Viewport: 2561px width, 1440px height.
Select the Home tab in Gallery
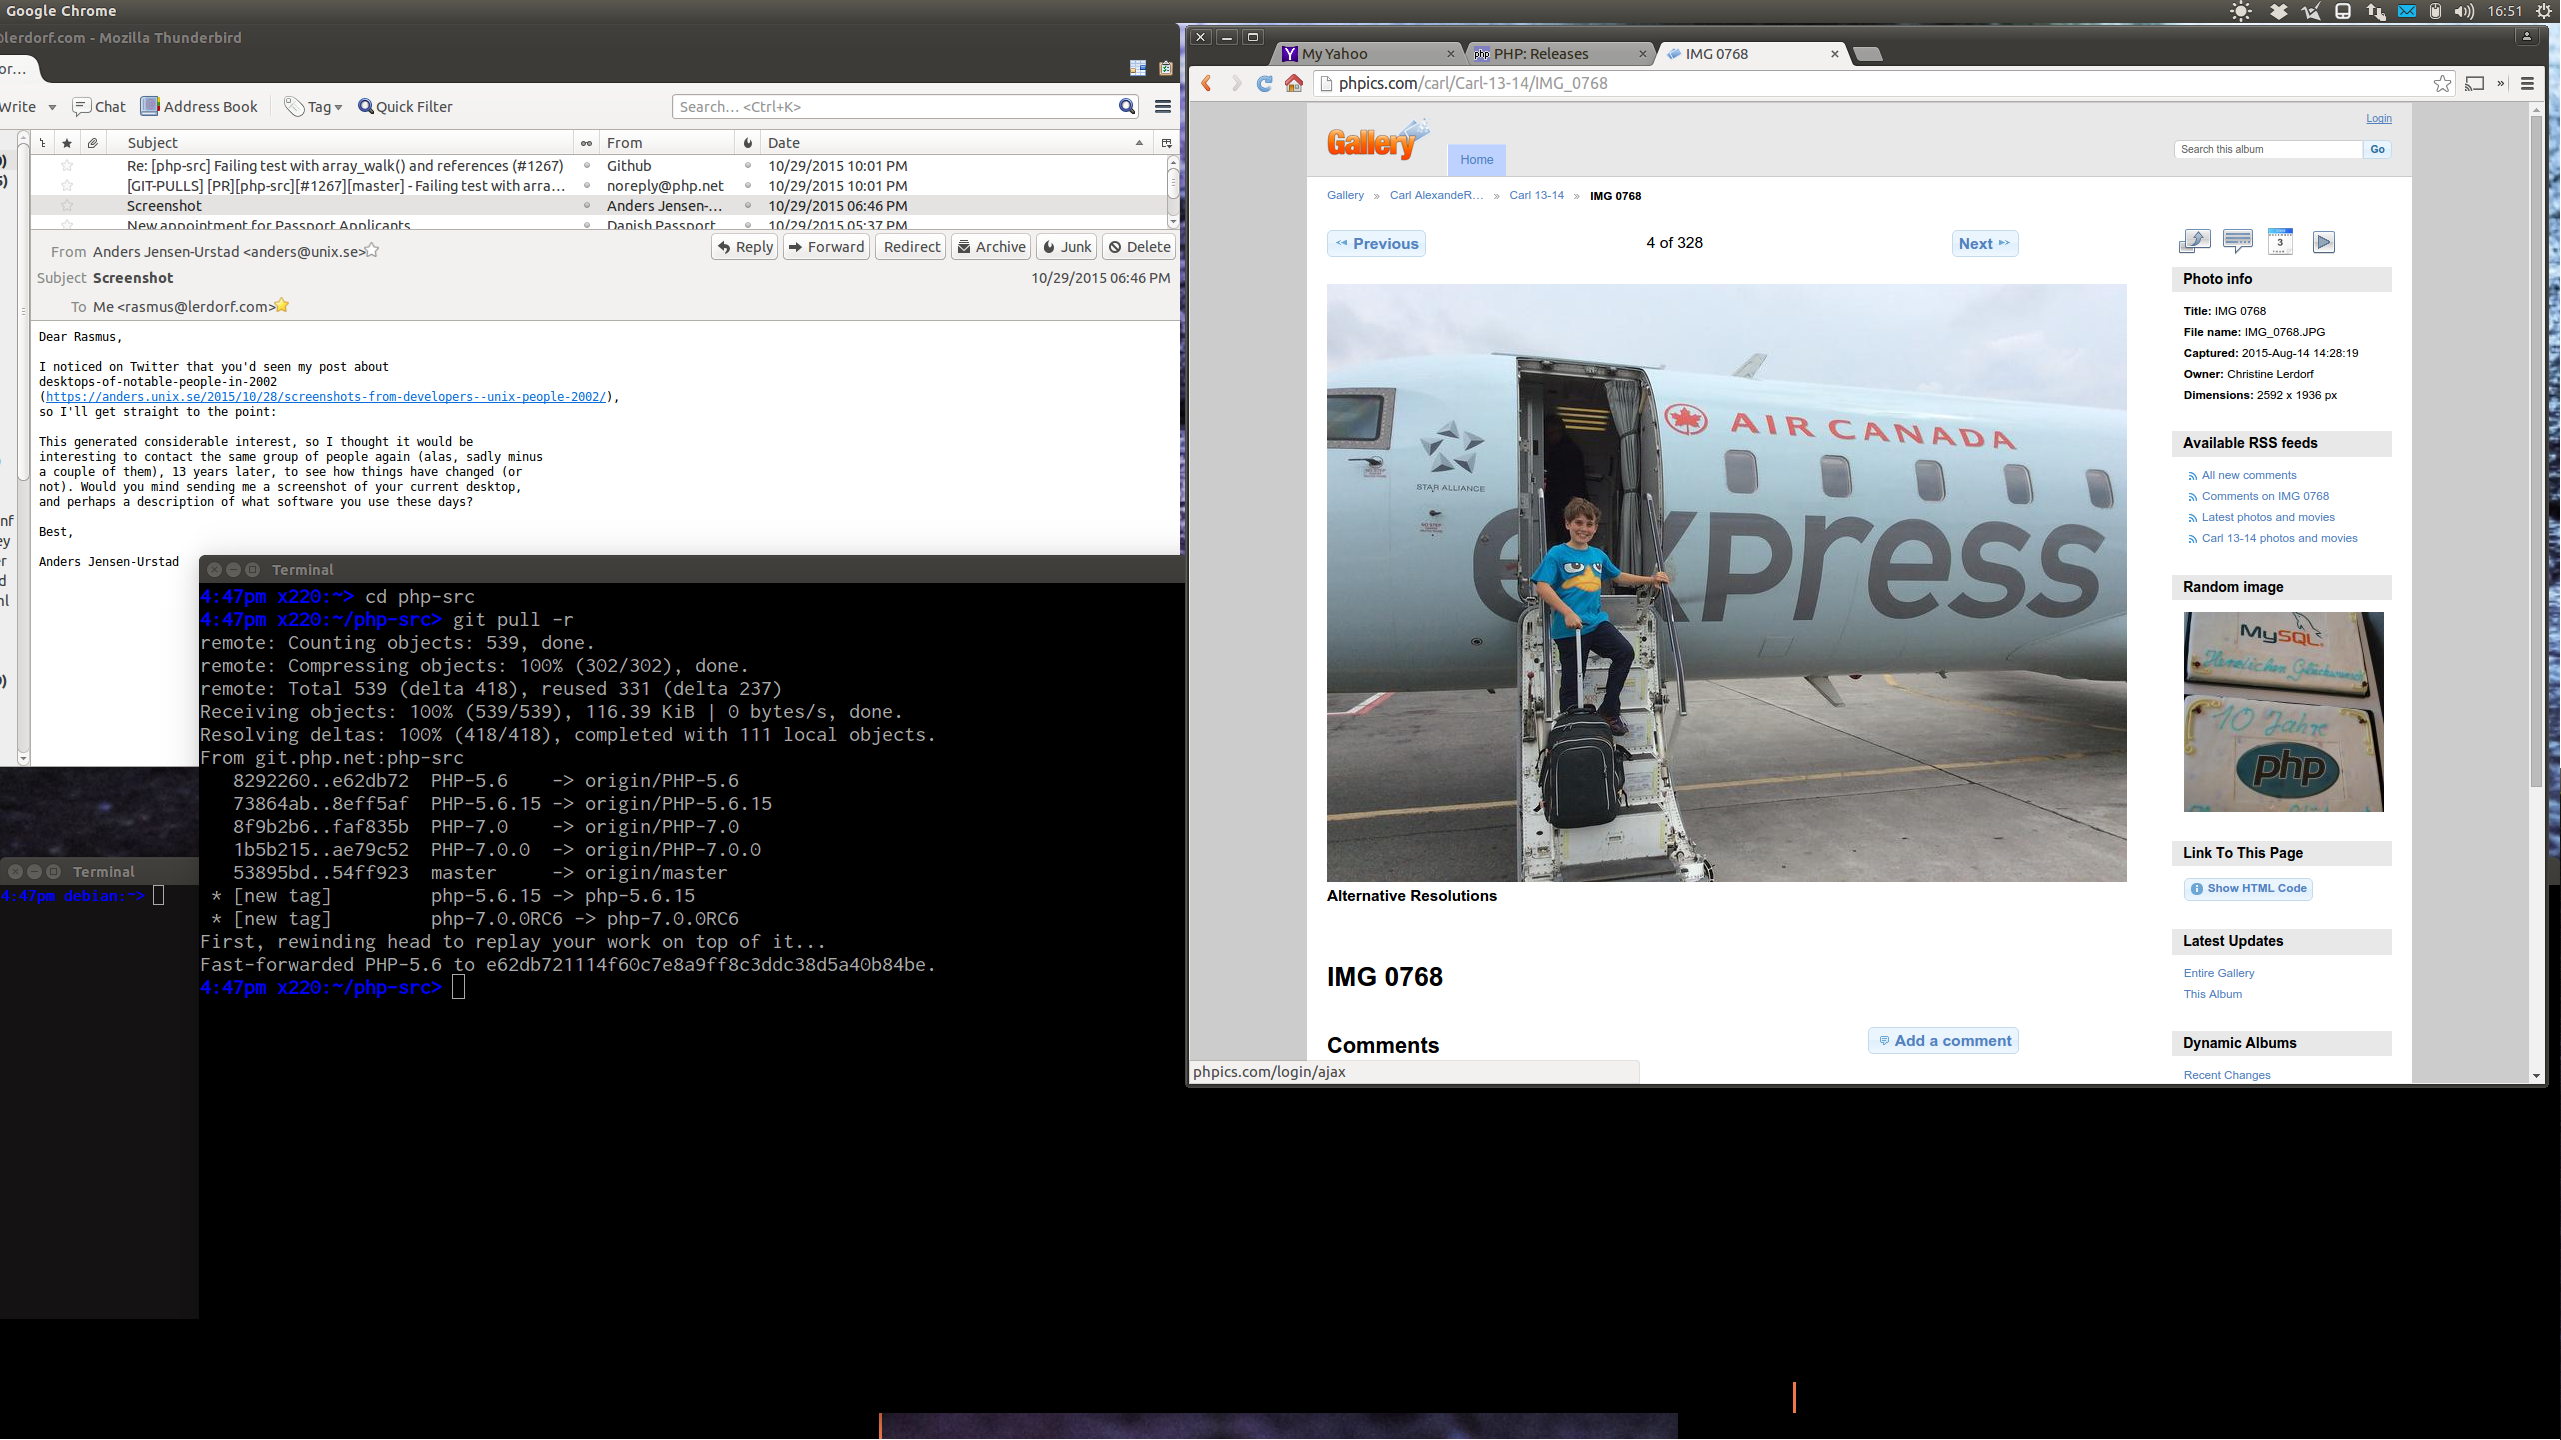point(1477,159)
